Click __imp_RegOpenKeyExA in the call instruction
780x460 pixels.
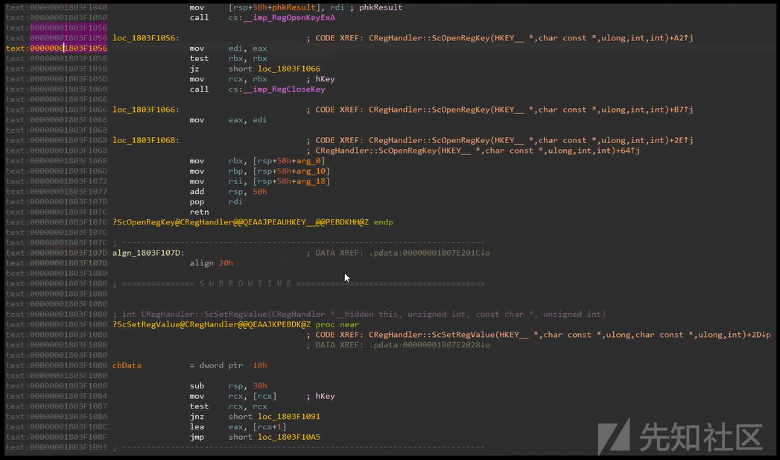[x=287, y=17]
